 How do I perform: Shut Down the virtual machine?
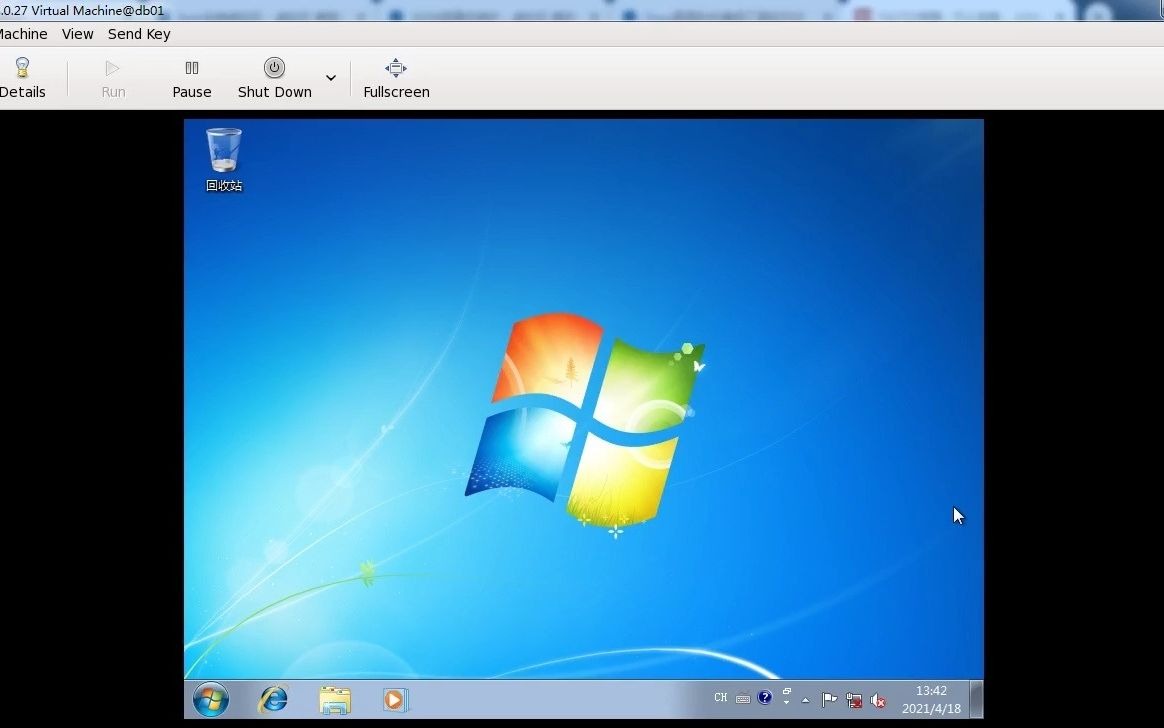pyautogui.click(x=274, y=78)
